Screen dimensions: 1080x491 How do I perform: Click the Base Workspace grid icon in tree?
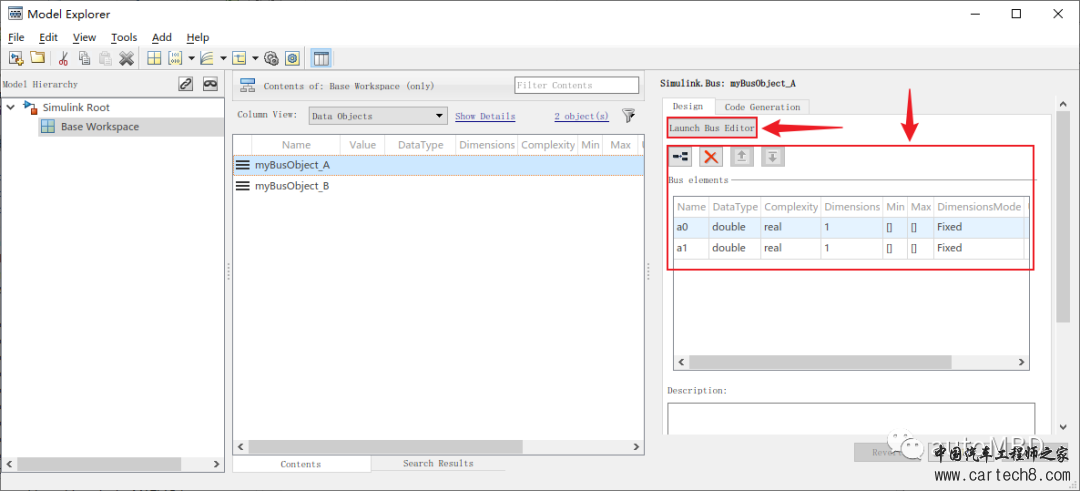click(48, 127)
